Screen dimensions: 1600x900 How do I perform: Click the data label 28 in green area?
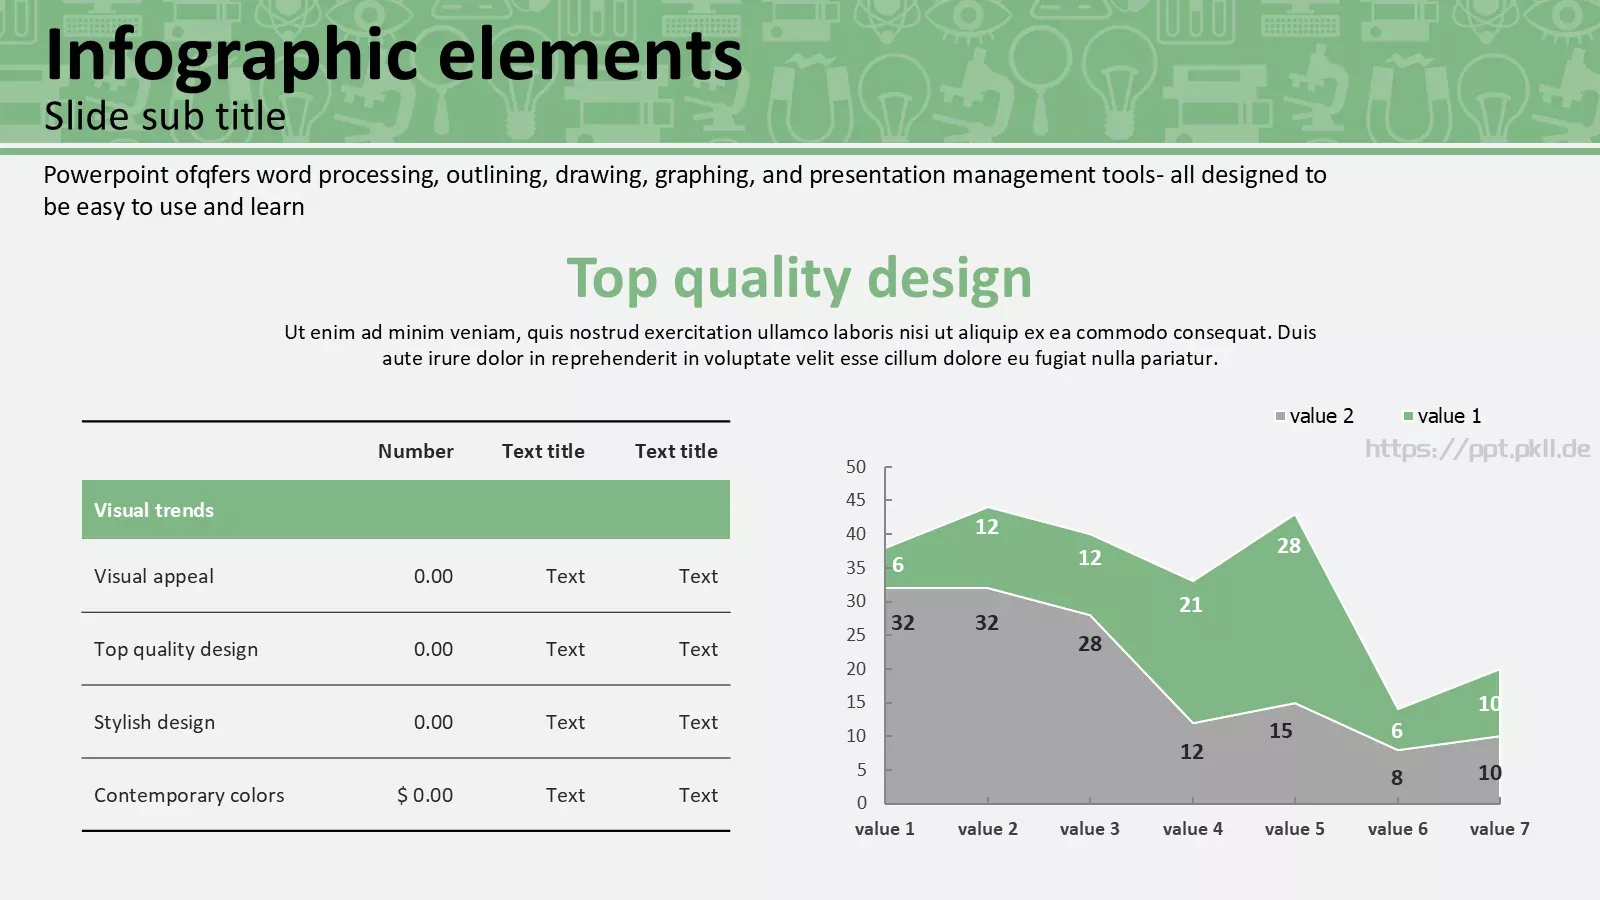click(x=1289, y=546)
